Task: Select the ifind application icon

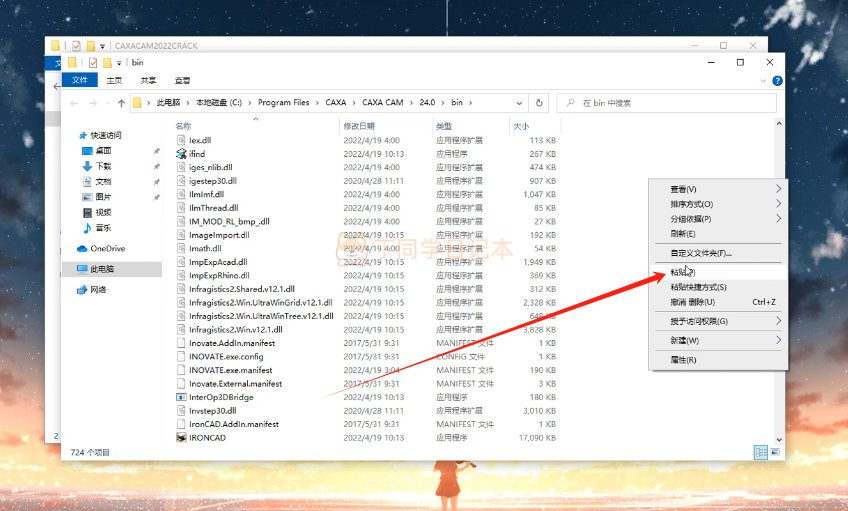Action: click(x=180, y=154)
